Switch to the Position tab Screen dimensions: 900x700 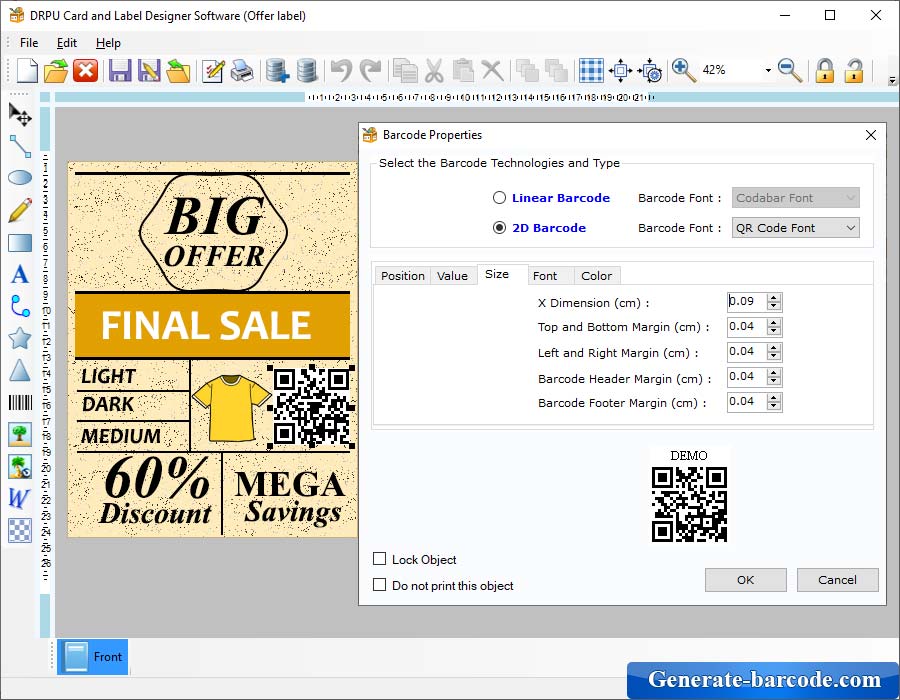click(x=402, y=276)
